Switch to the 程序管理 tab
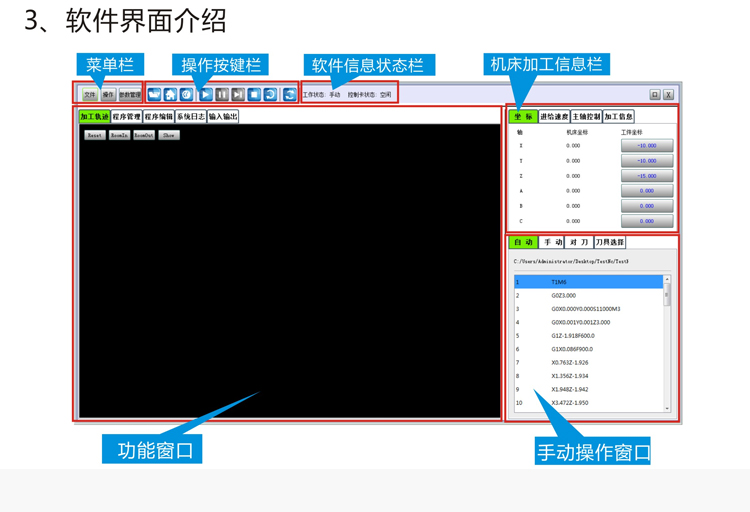 coord(127,116)
